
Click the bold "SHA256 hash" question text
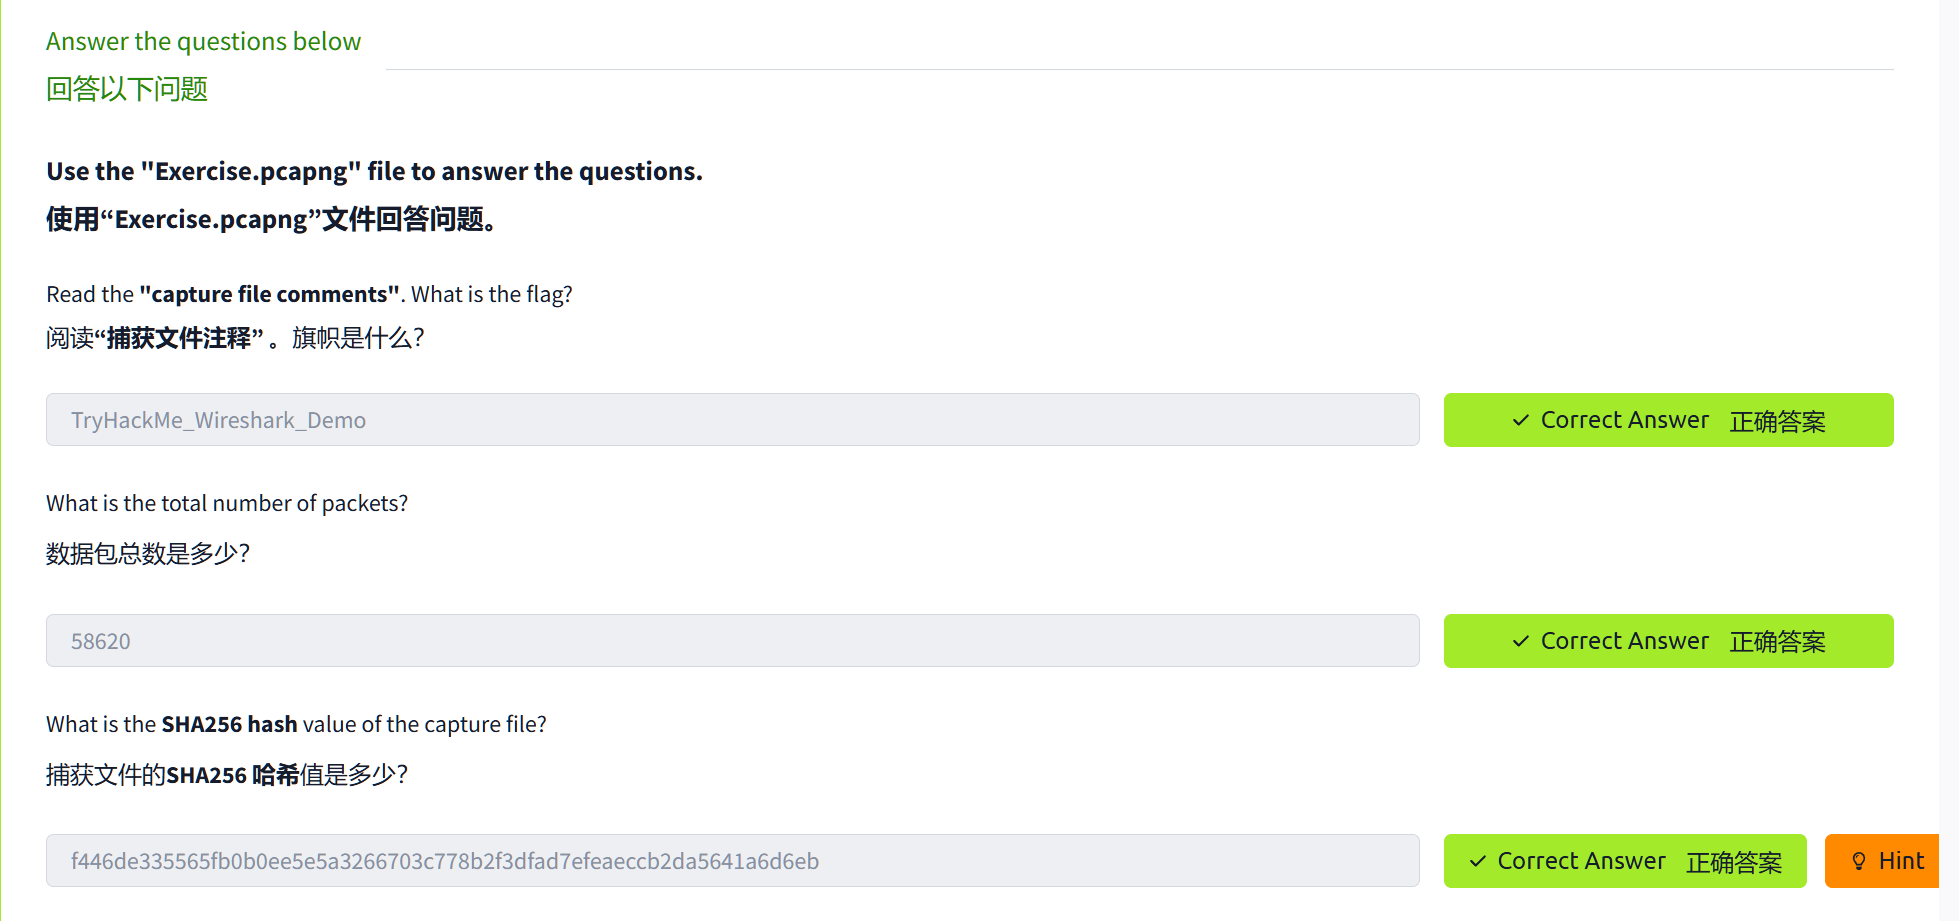[x=229, y=725]
